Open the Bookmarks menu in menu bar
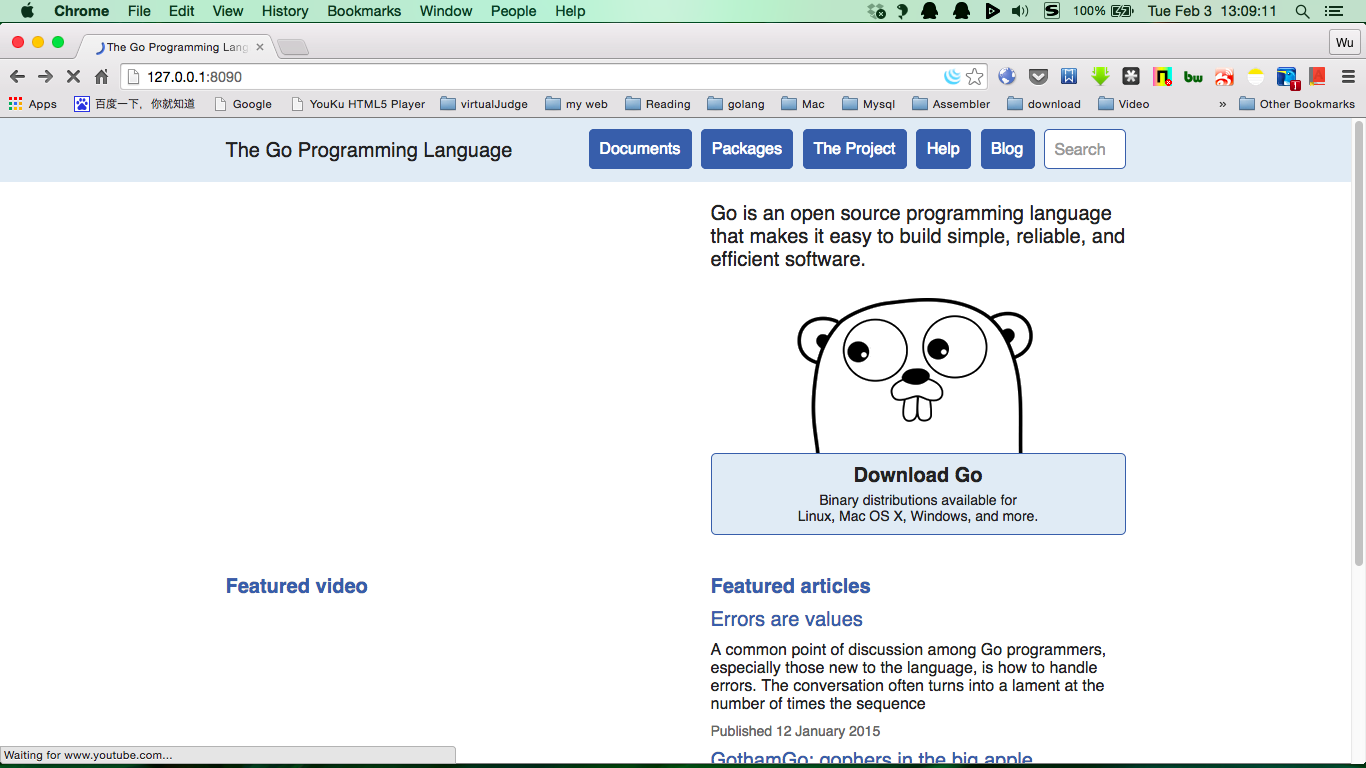 (x=364, y=11)
